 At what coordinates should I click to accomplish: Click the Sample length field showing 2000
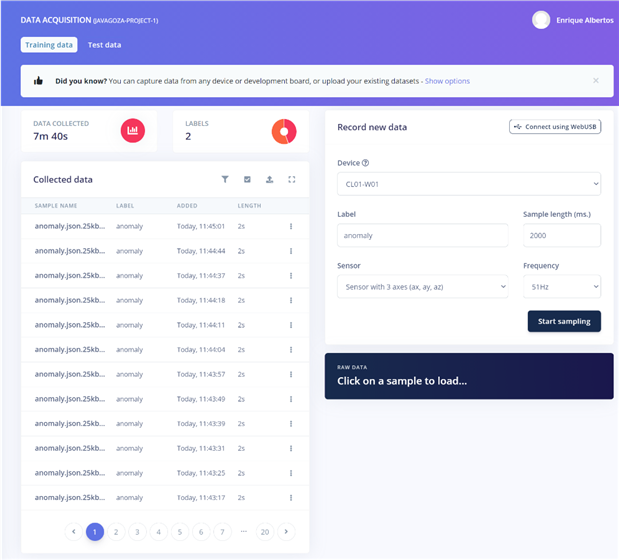(562, 236)
